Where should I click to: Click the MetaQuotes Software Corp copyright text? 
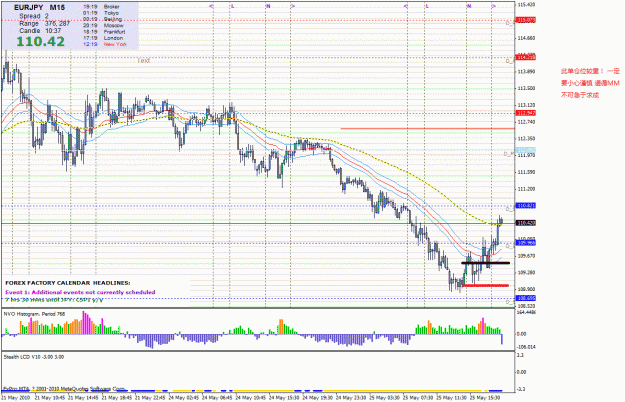click(65, 388)
